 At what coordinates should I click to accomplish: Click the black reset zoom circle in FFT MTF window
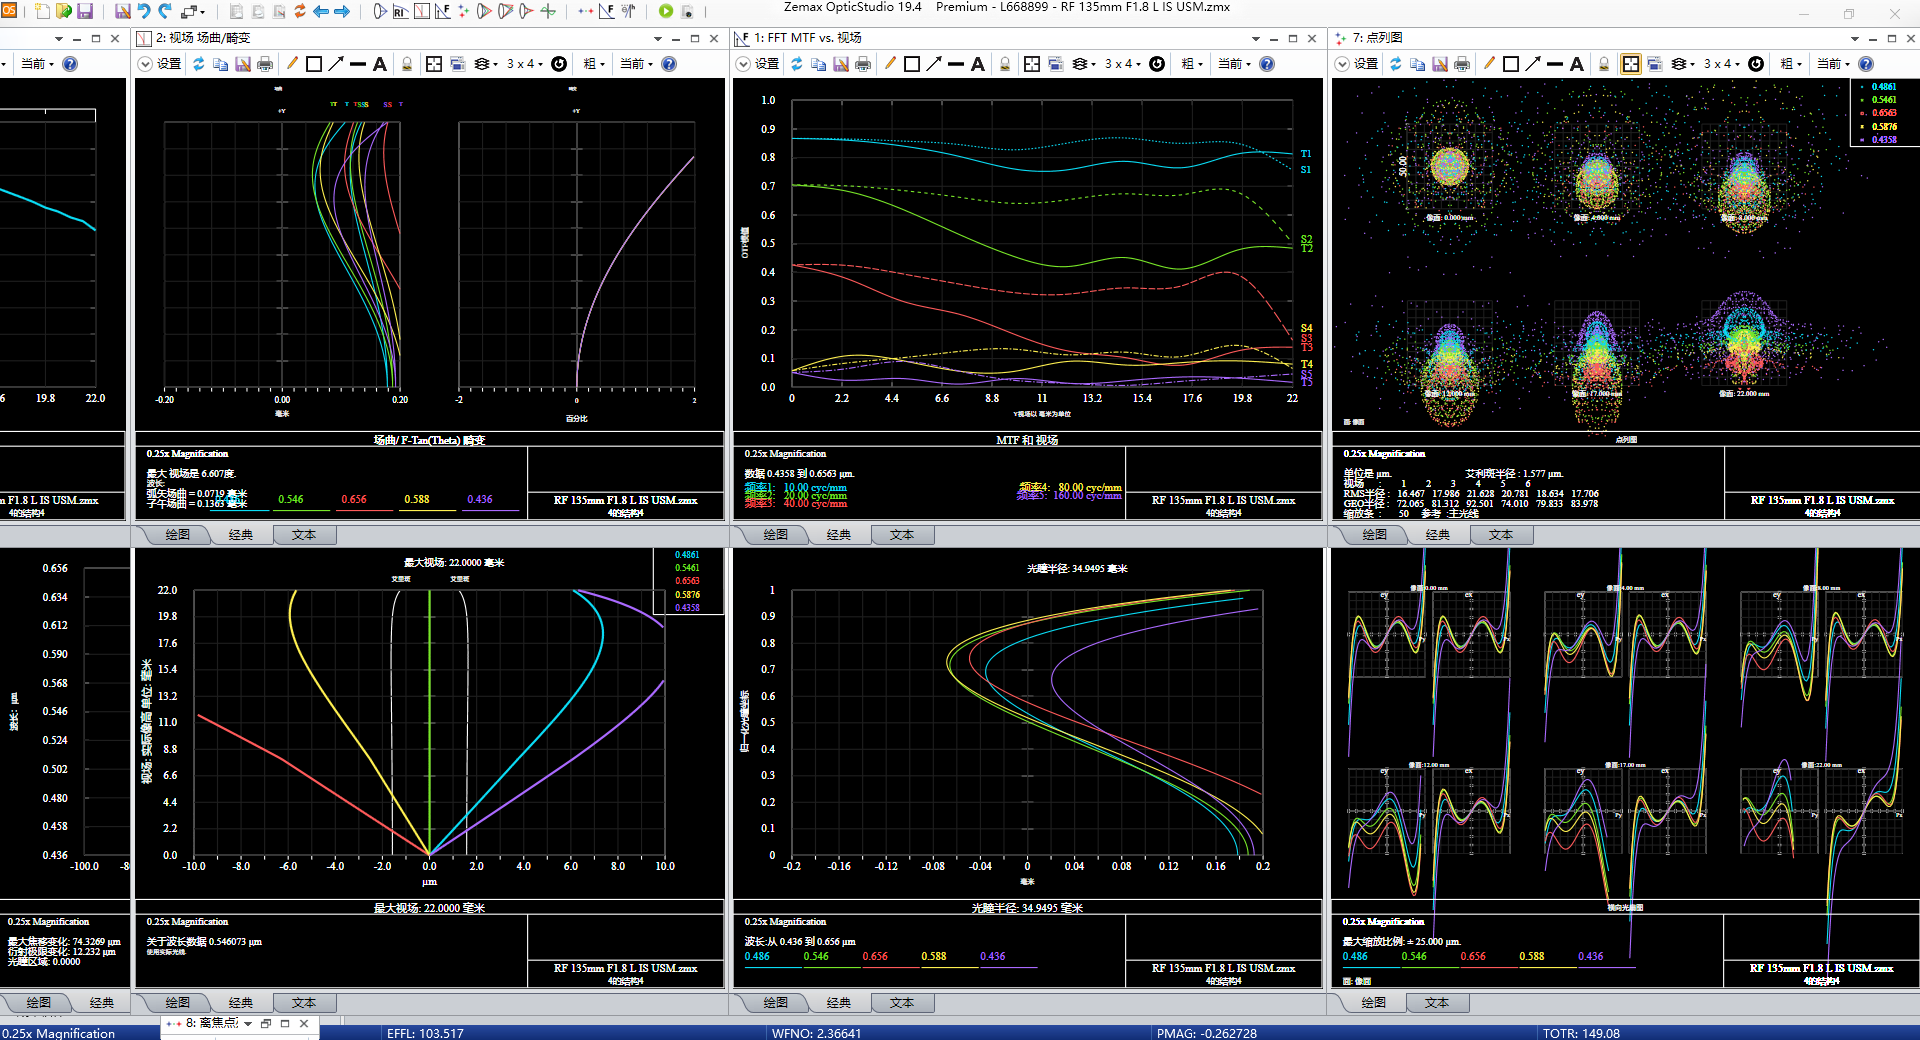pos(1157,64)
